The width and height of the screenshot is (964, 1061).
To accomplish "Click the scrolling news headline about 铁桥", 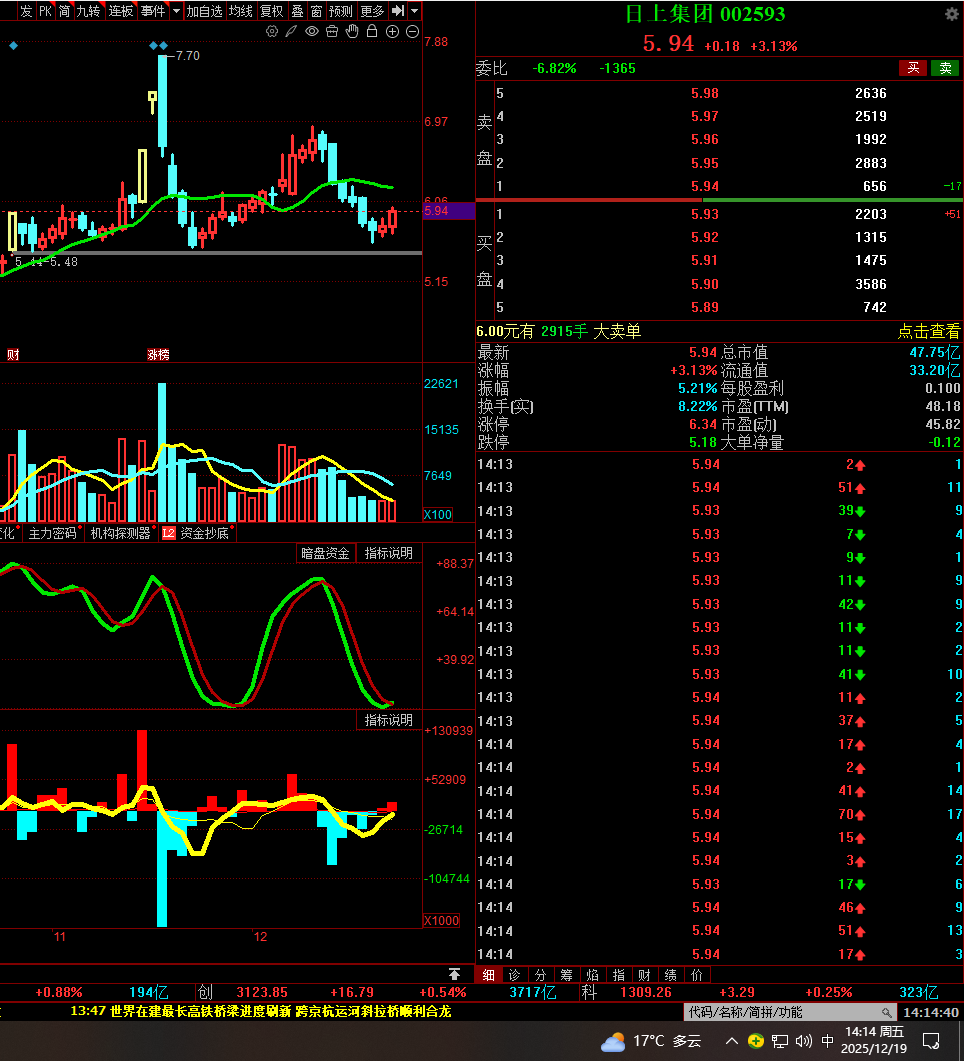I will pyautogui.click(x=260, y=1011).
